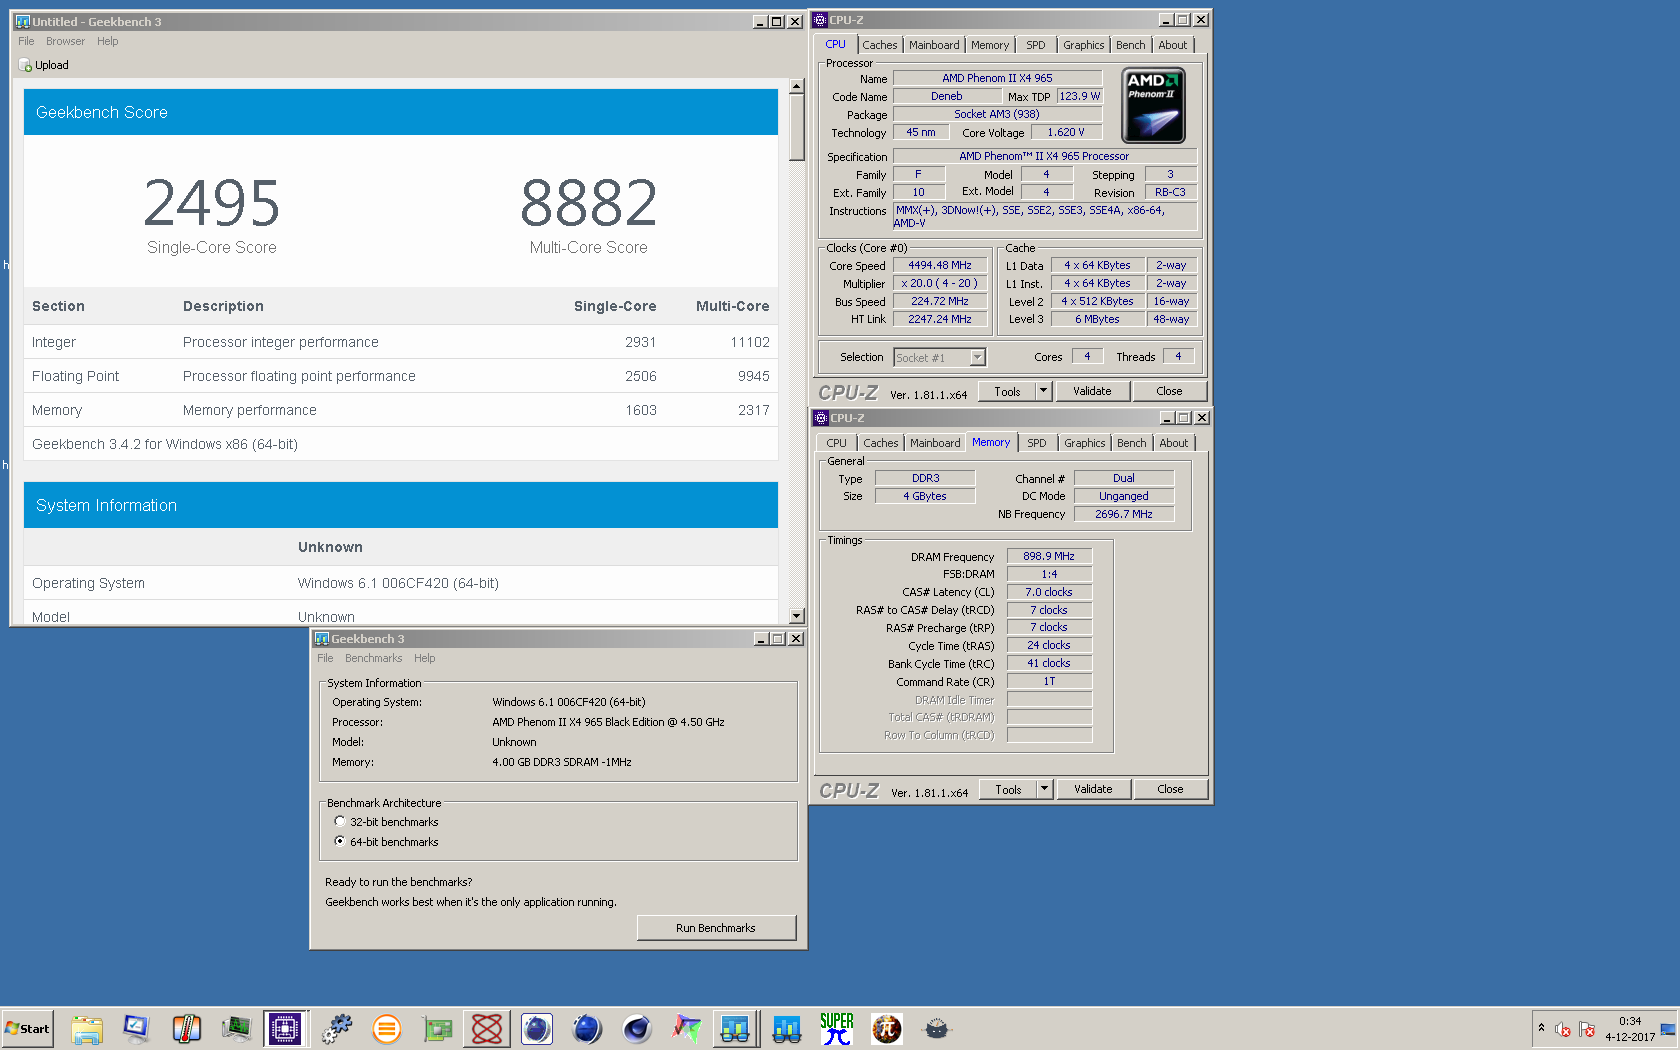Open Memory tab in CPU-Z processor window
This screenshot has width=1680, height=1050.
pos(990,45)
